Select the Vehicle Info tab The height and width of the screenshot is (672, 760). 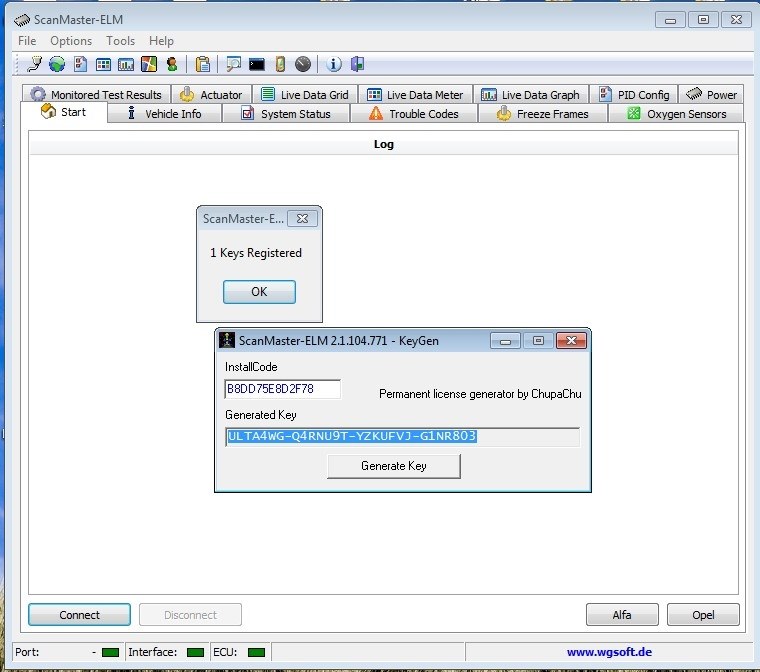(163, 114)
